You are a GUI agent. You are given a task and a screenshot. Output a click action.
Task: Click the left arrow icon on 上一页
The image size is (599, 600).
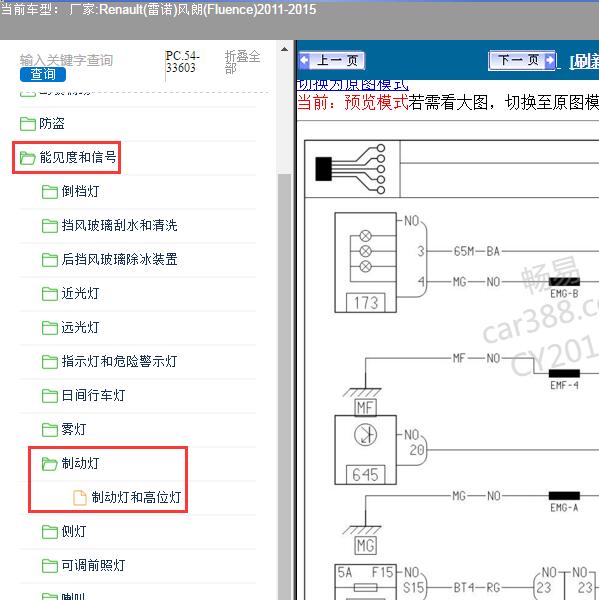[305, 60]
